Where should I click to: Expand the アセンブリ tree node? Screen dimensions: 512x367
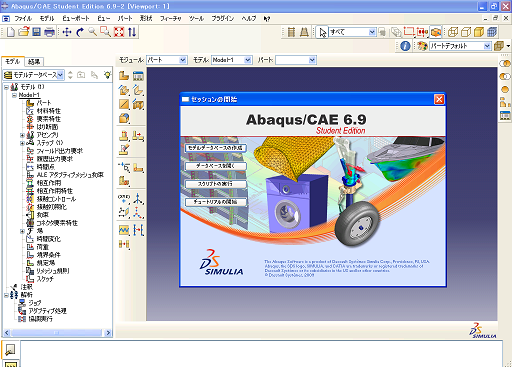pyautogui.click(x=22, y=135)
